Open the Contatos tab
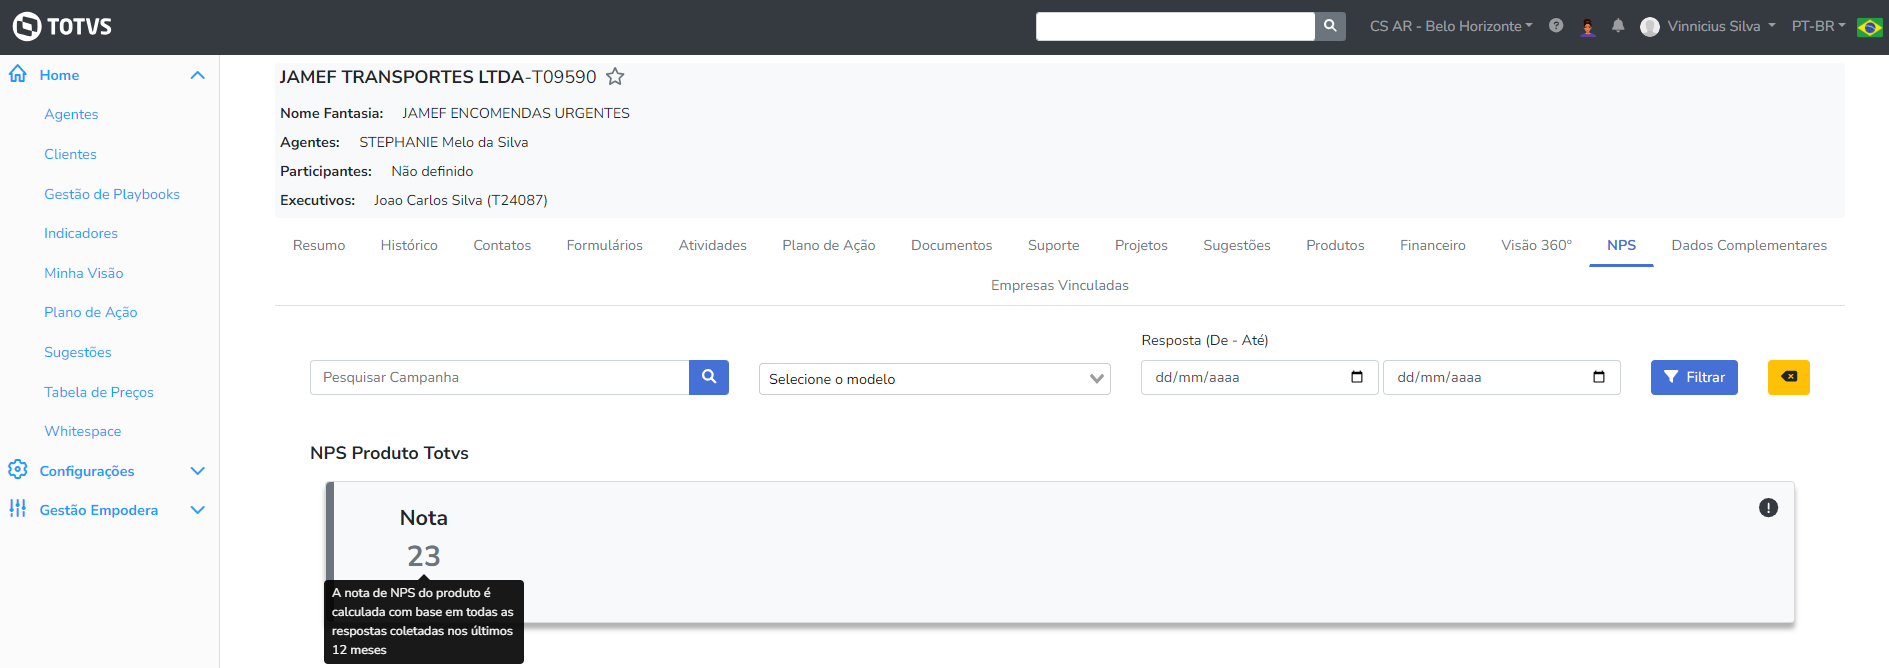Image resolution: width=1889 pixels, height=668 pixels. click(x=502, y=245)
